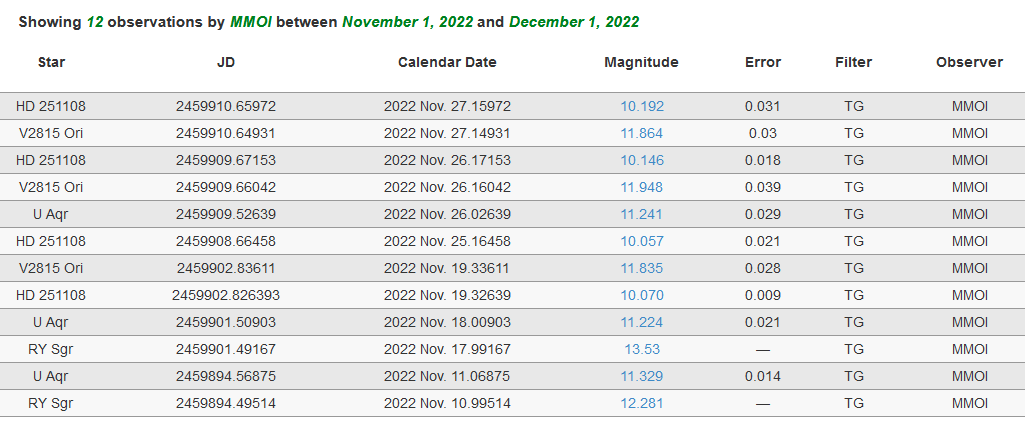Click the Calendar Date column header
The height and width of the screenshot is (428, 1025).
[x=447, y=62]
